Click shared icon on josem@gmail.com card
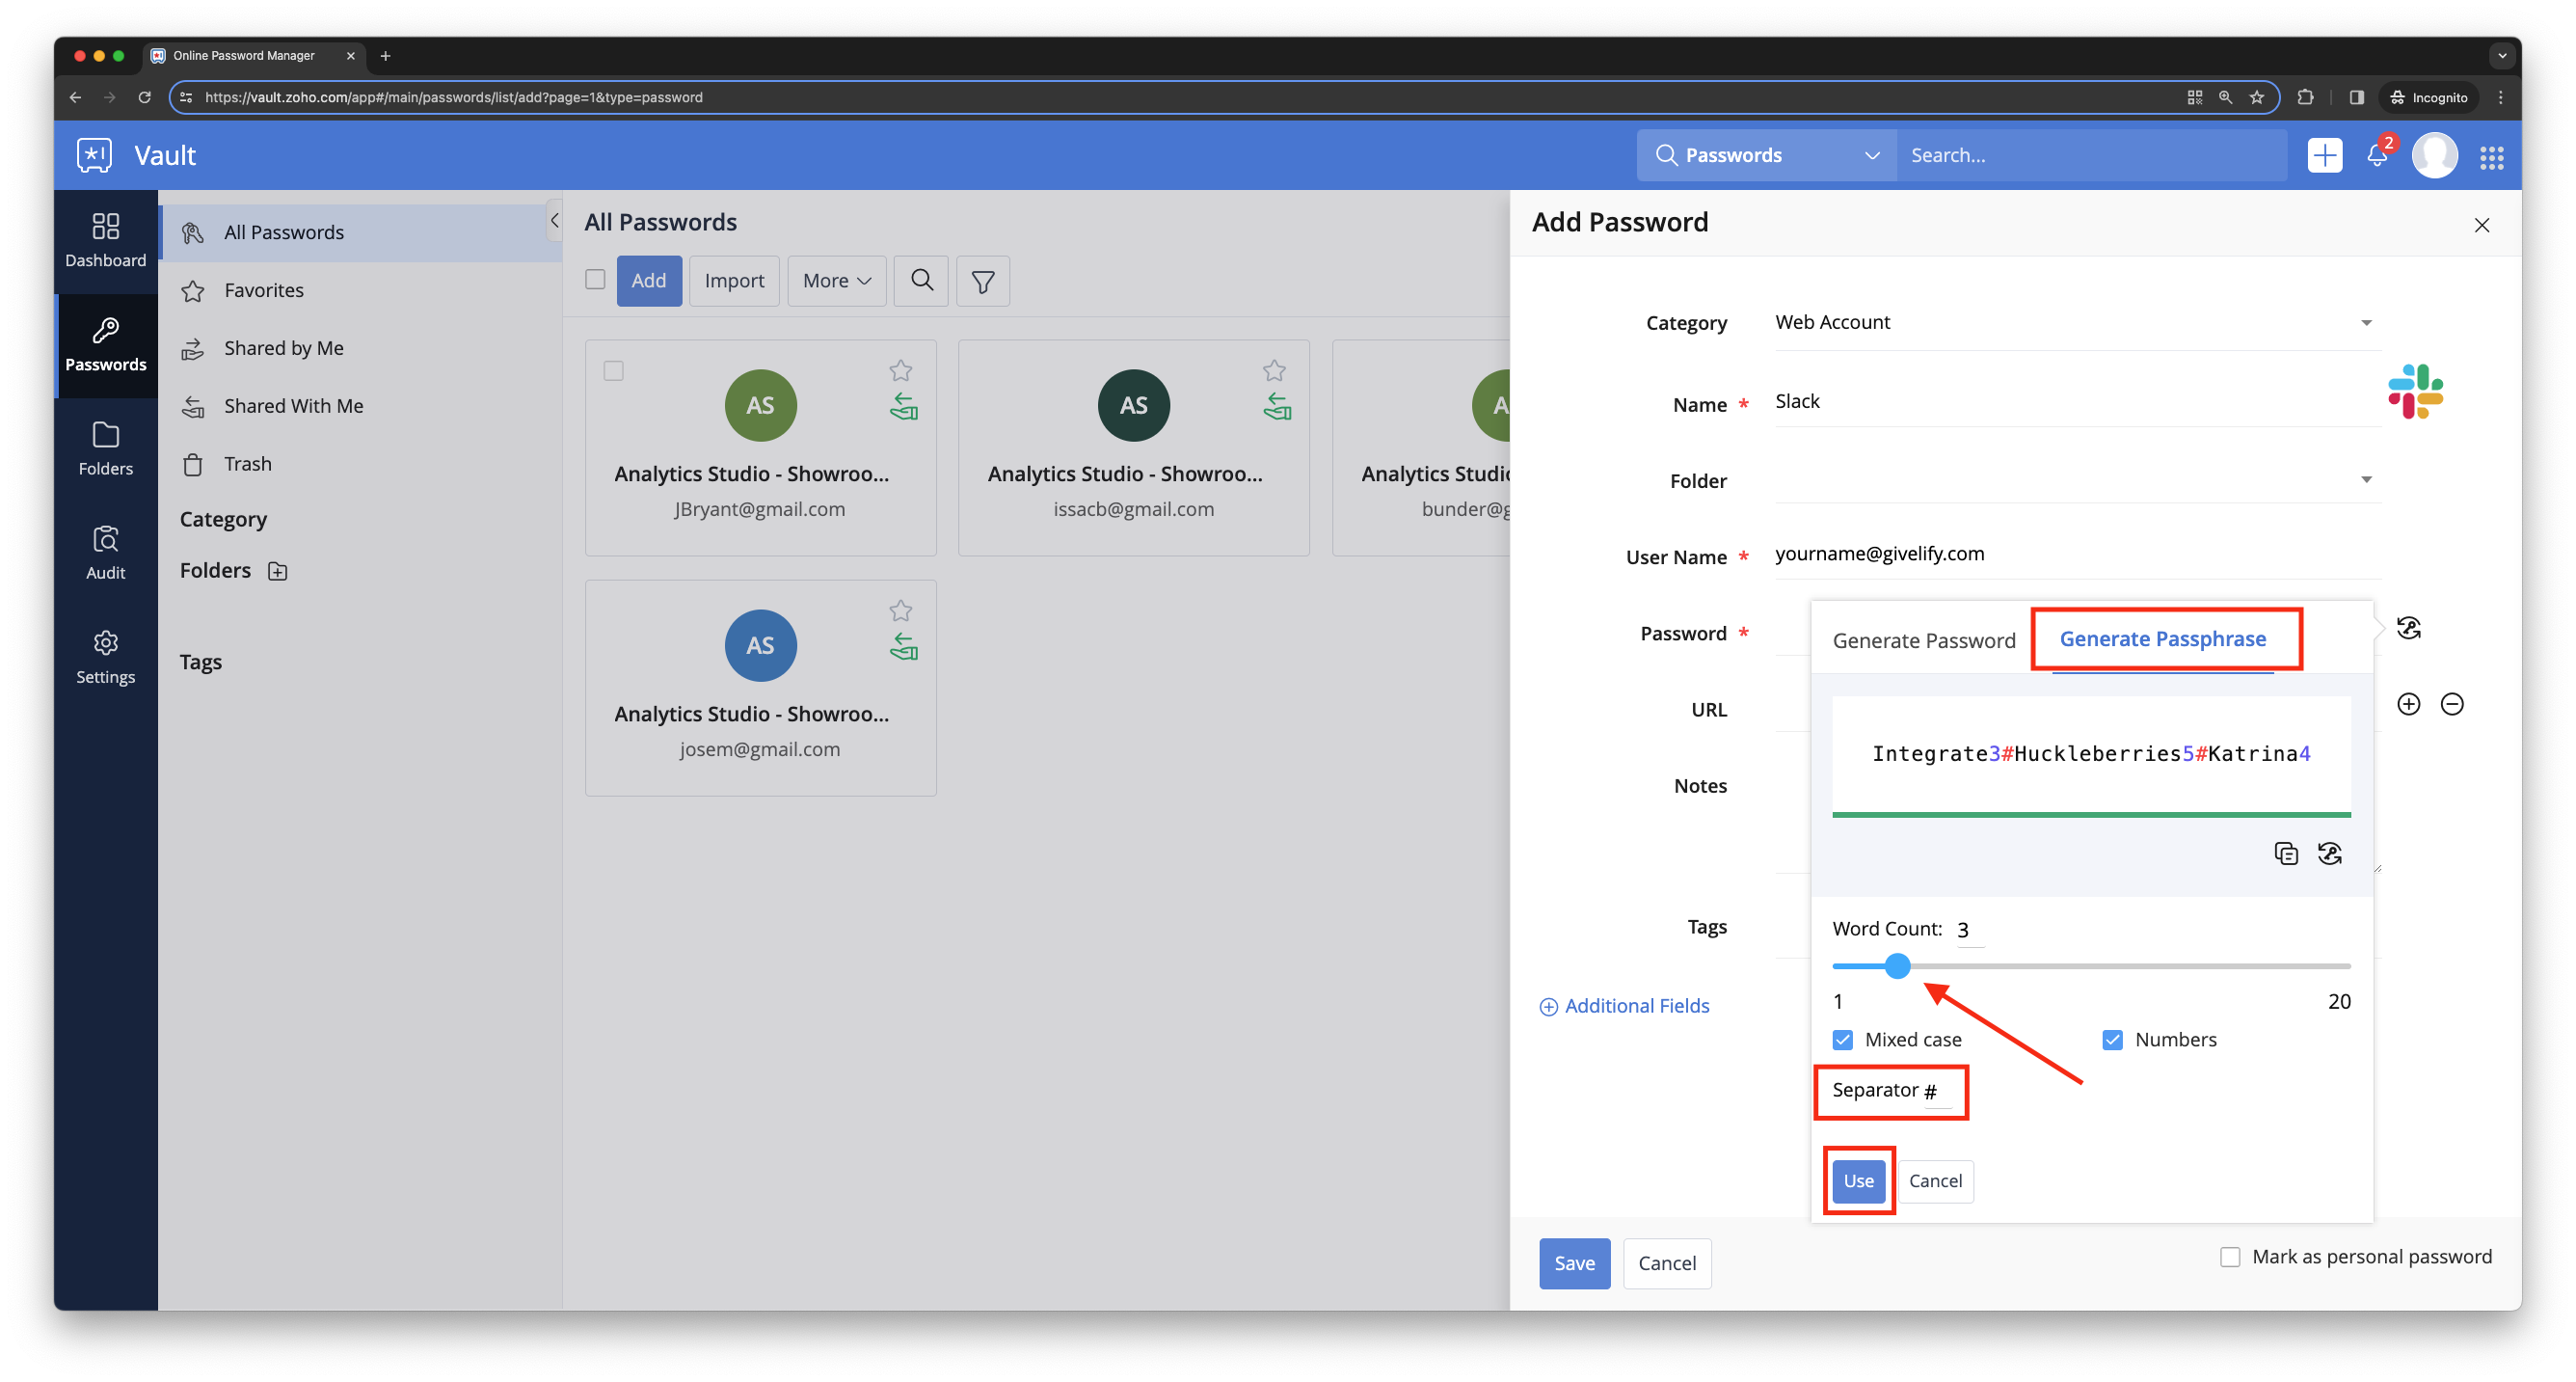The height and width of the screenshot is (1382, 2576). [x=903, y=647]
